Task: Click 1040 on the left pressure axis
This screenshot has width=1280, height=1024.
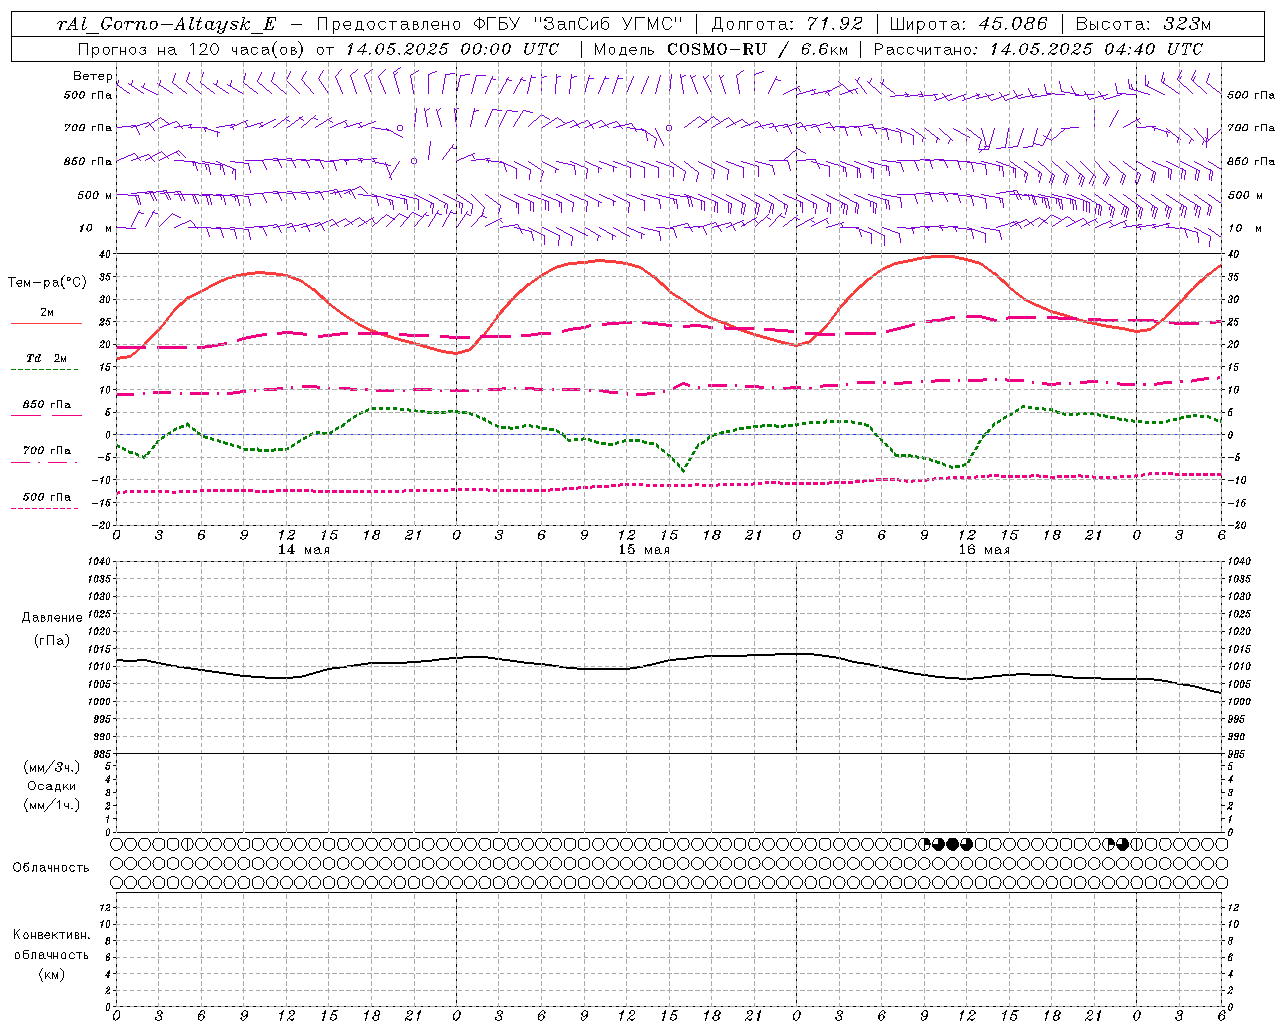Action: (x=100, y=562)
